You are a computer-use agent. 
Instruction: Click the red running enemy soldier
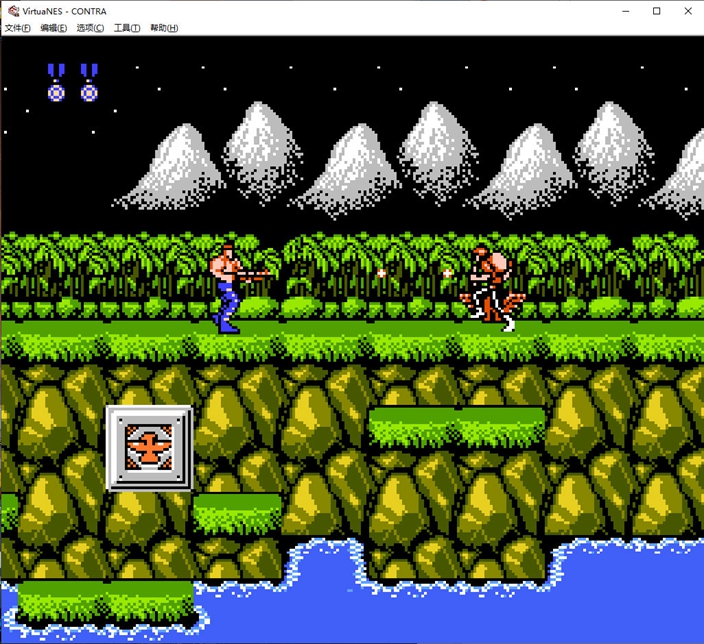(x=492, y=290)
